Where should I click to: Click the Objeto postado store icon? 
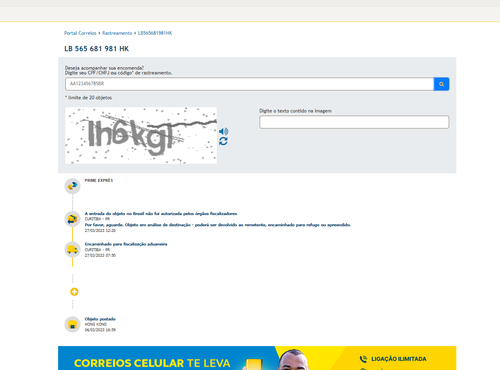(72, 324)
